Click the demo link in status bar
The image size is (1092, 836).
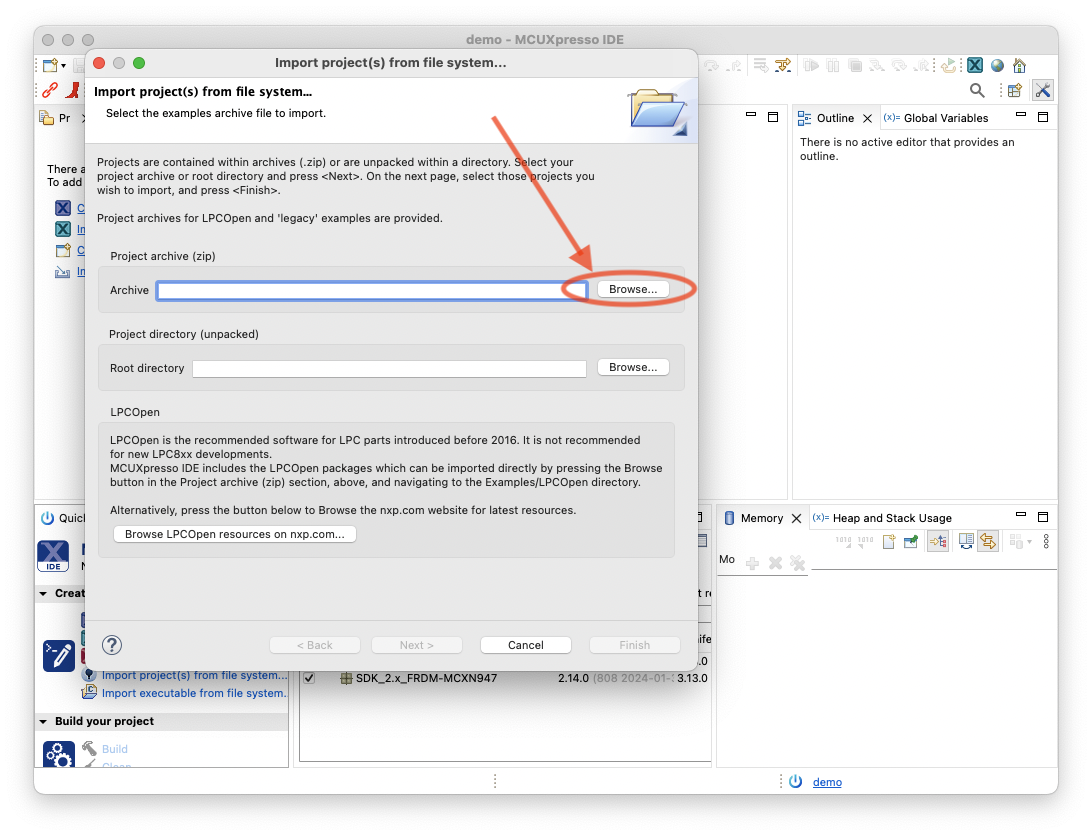coord(827,782)
